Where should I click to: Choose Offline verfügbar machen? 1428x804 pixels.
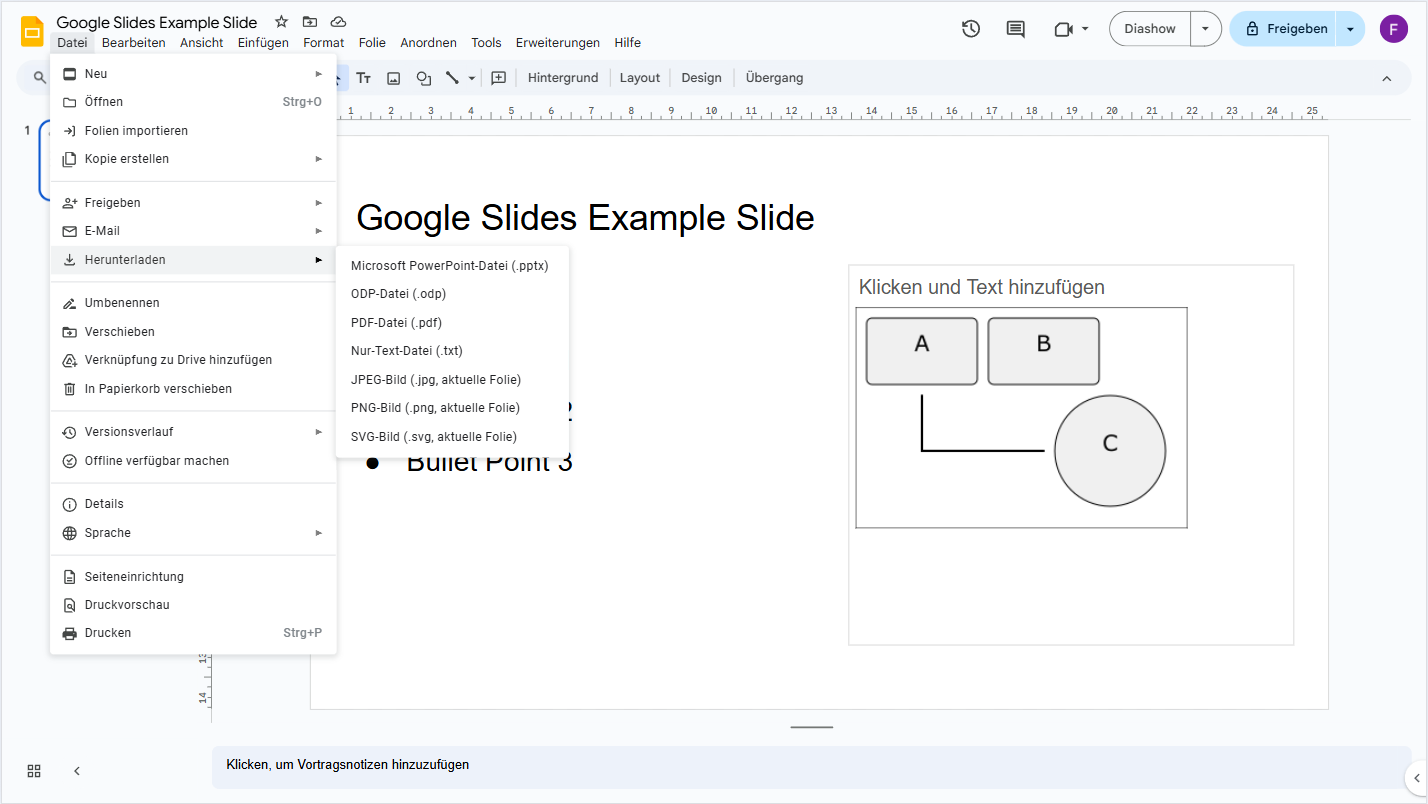(x=193, y=461)
